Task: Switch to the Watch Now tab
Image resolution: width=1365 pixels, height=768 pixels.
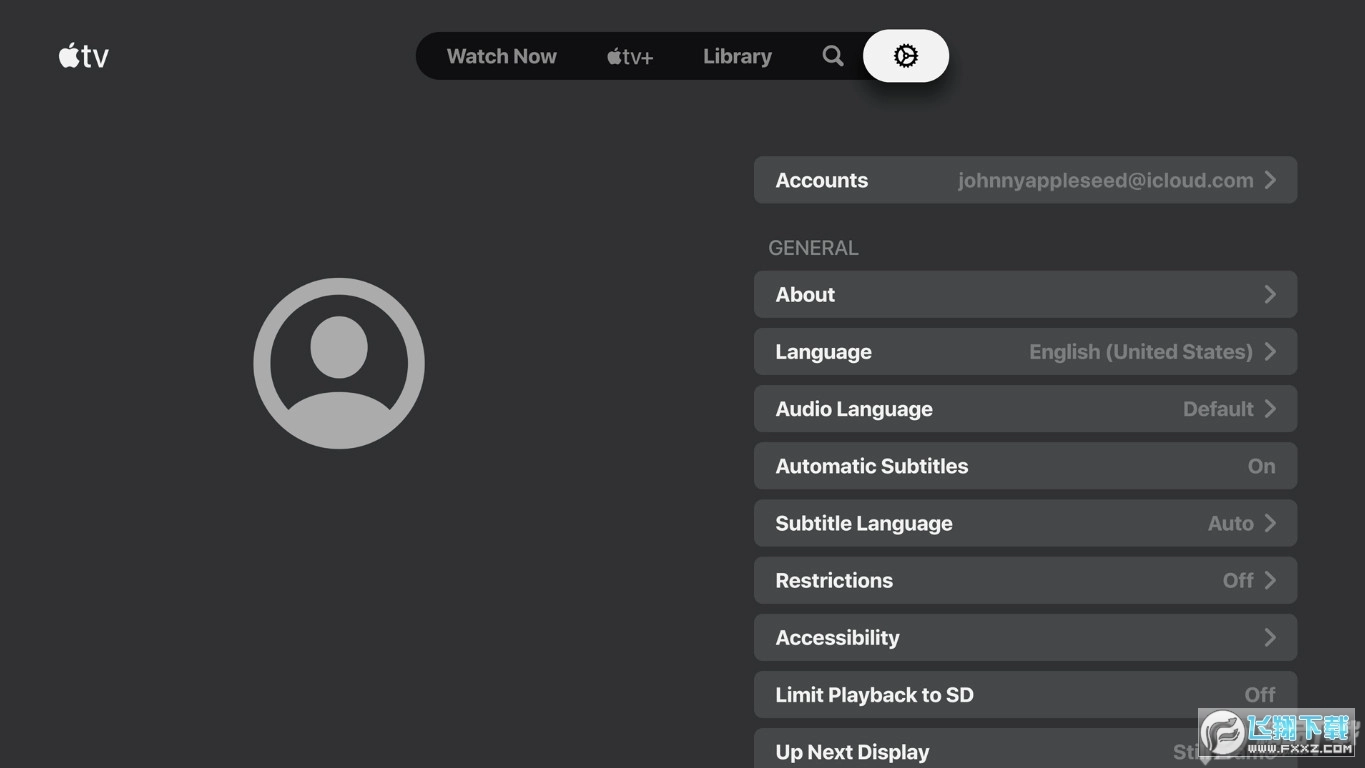Action: coord(501,57)
